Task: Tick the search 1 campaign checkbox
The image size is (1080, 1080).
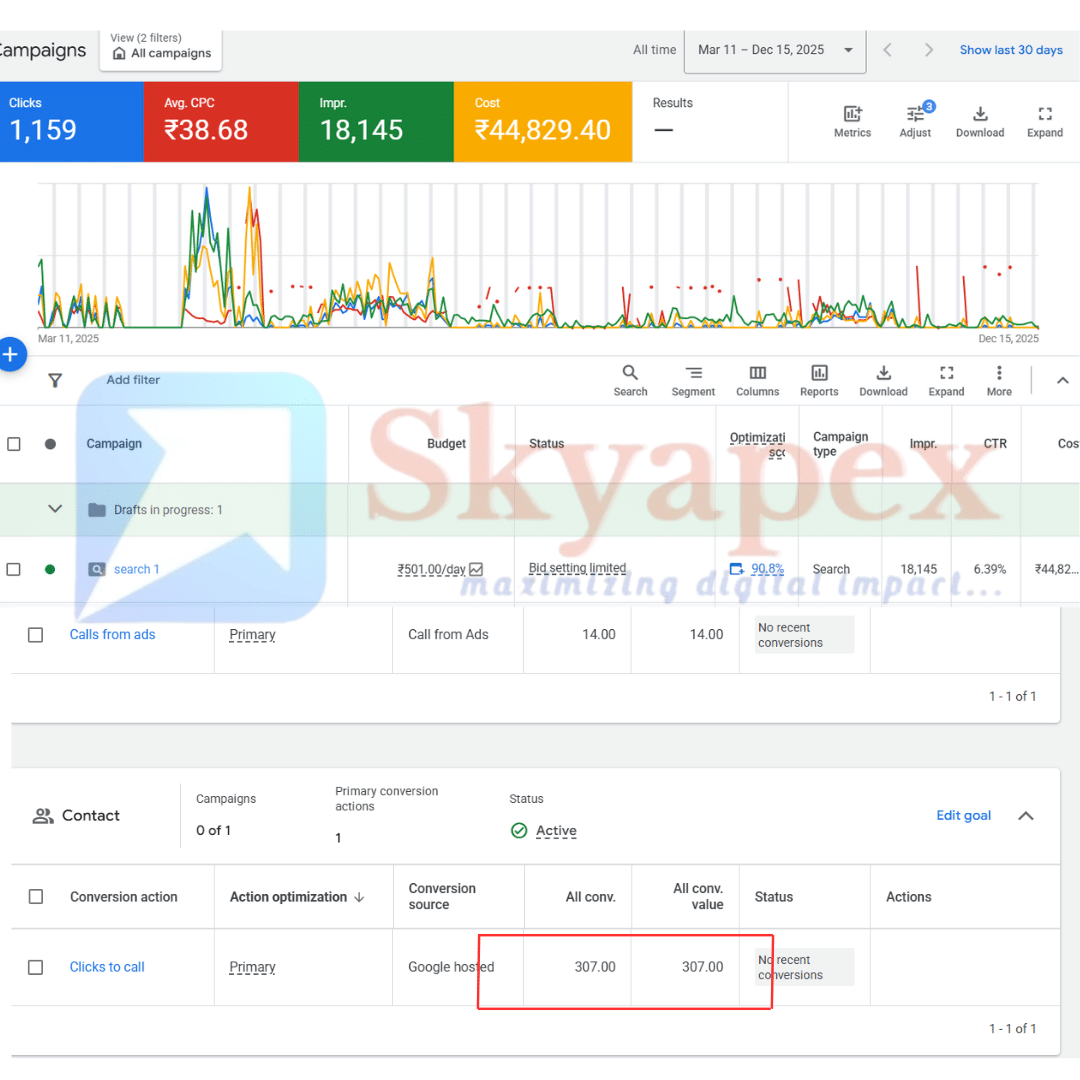Action: pos(14,569)
